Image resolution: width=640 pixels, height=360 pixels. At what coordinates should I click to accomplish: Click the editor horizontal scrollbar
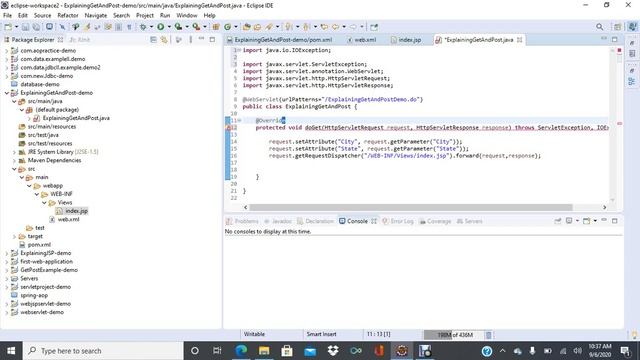411,207
